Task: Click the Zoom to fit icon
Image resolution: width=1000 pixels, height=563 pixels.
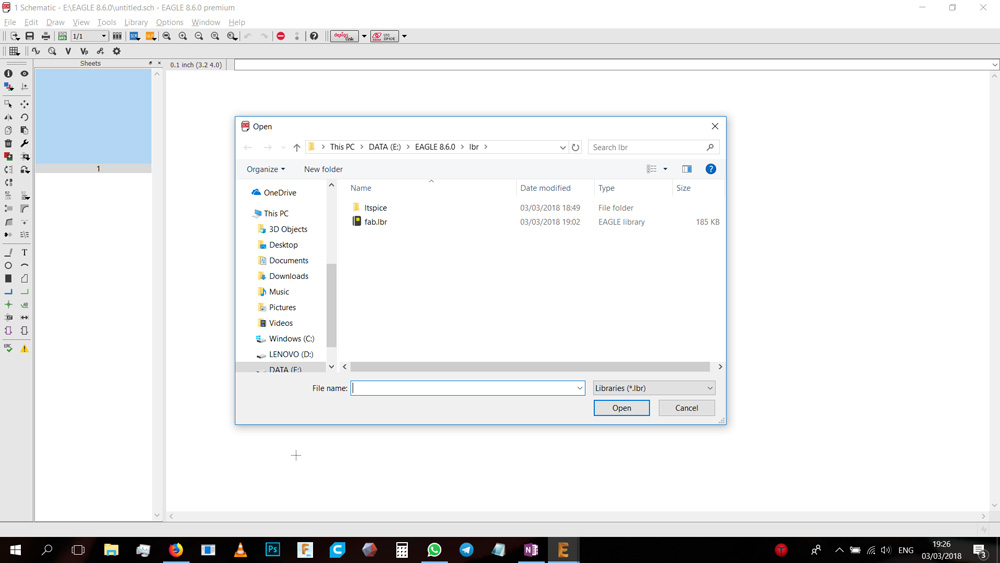Action: [x=166, y=36]
